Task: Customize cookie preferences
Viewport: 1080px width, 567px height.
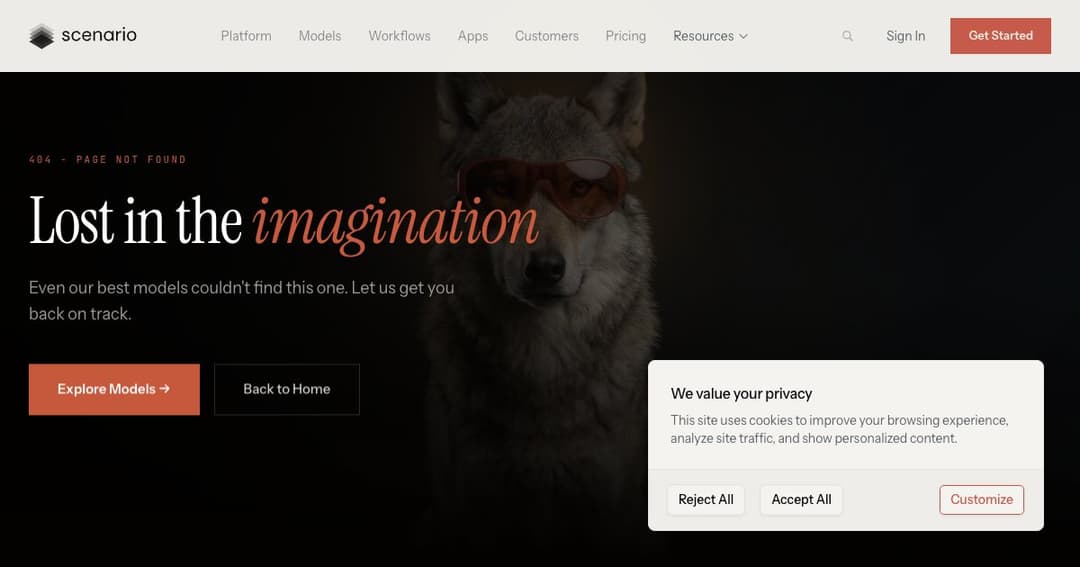Action: click(982, 499)
